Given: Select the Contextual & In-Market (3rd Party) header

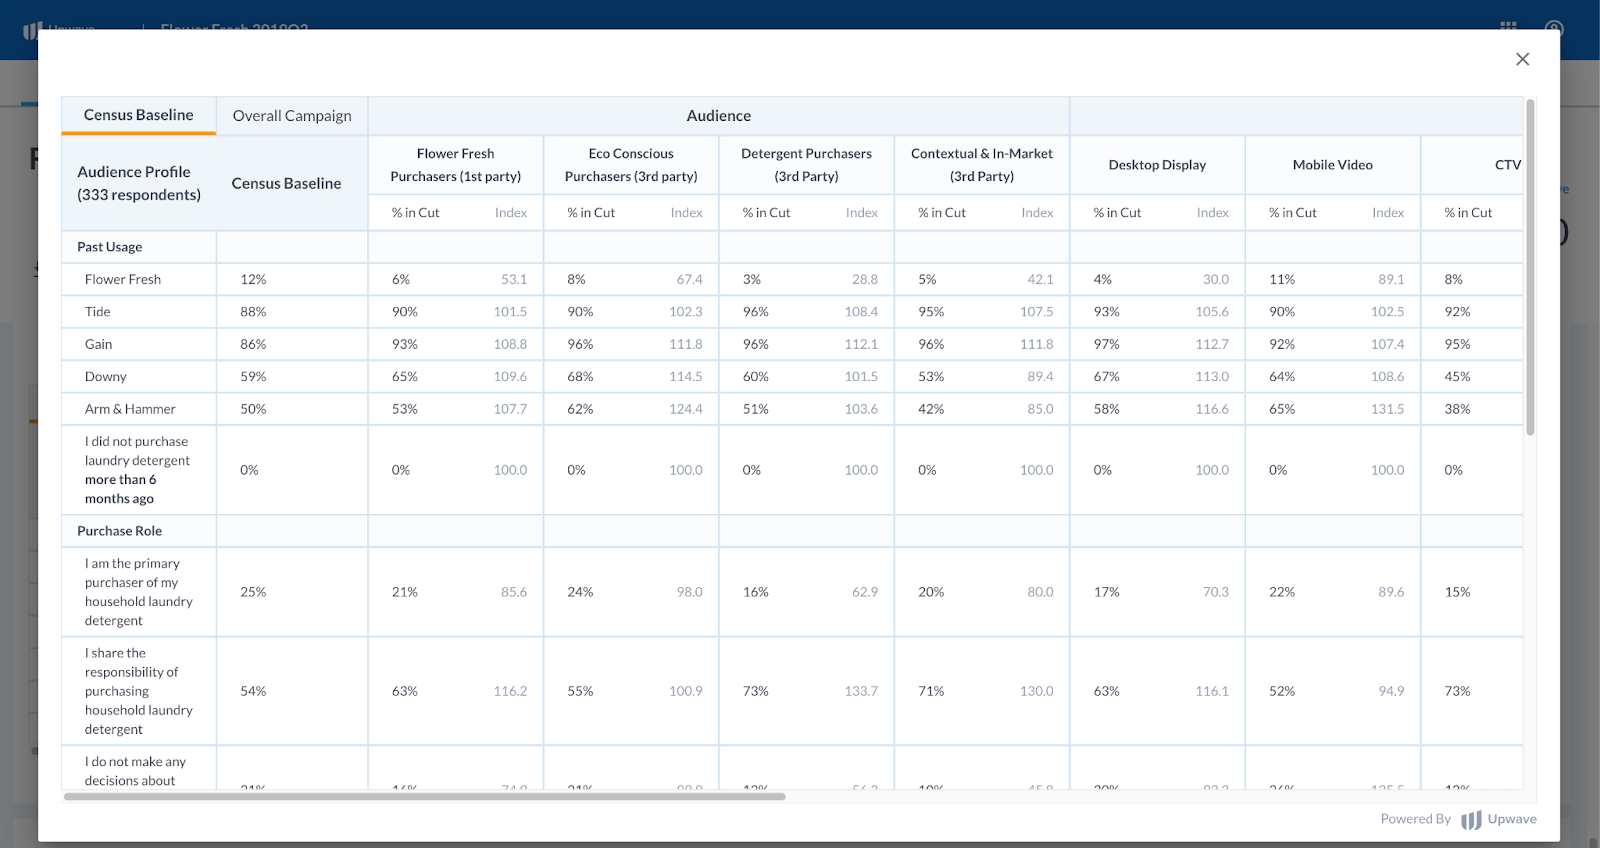Looking at the screenshot, I should pos(982,165).
